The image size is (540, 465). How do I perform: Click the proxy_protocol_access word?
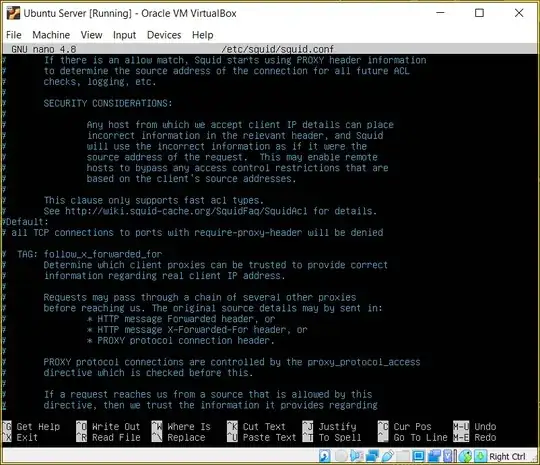click(x=364, y=362)
